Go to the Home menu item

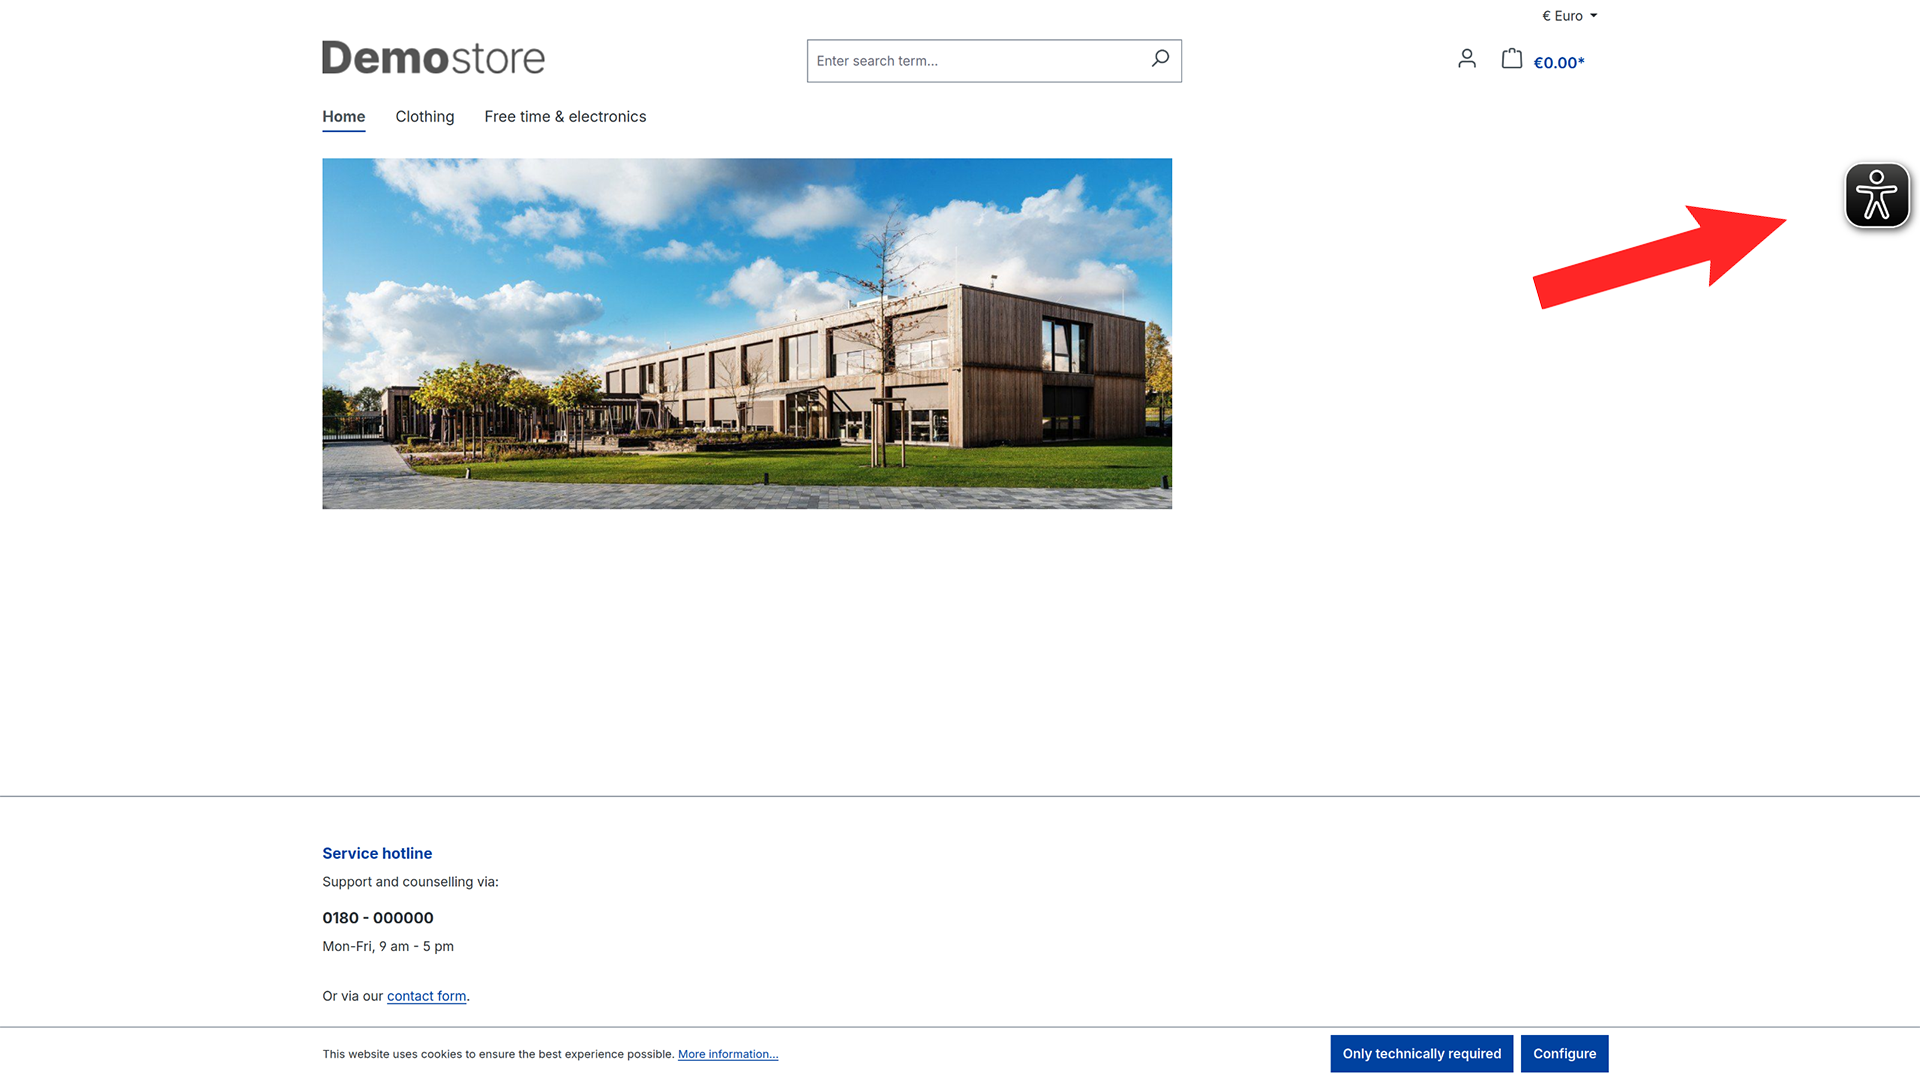(344, 117)
